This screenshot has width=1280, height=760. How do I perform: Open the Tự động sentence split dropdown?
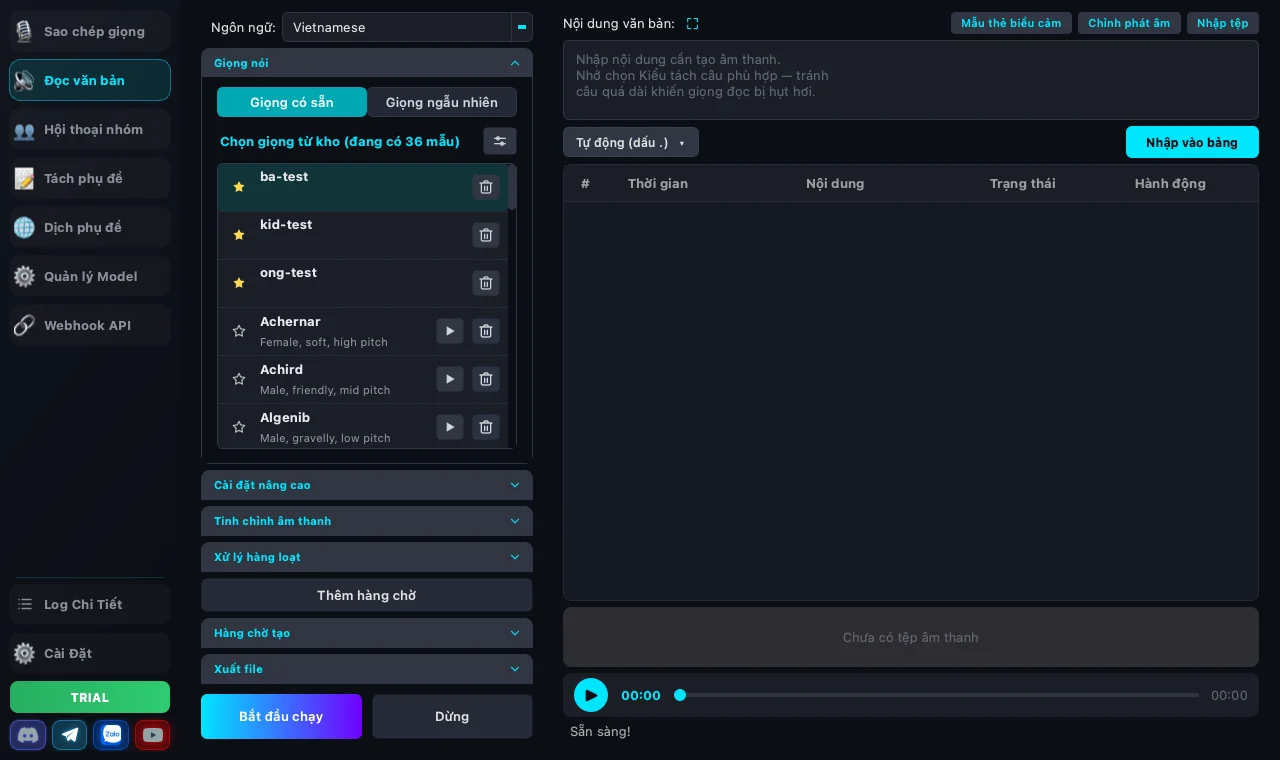[631, 142]
